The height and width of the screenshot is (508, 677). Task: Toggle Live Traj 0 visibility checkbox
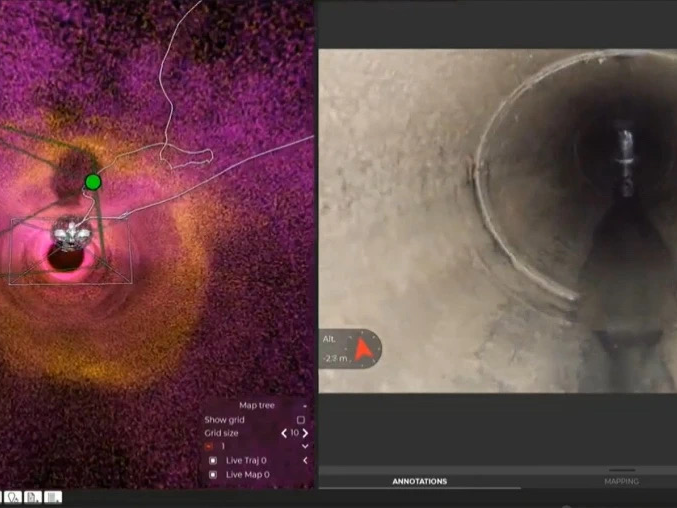[x=213, y=460]
